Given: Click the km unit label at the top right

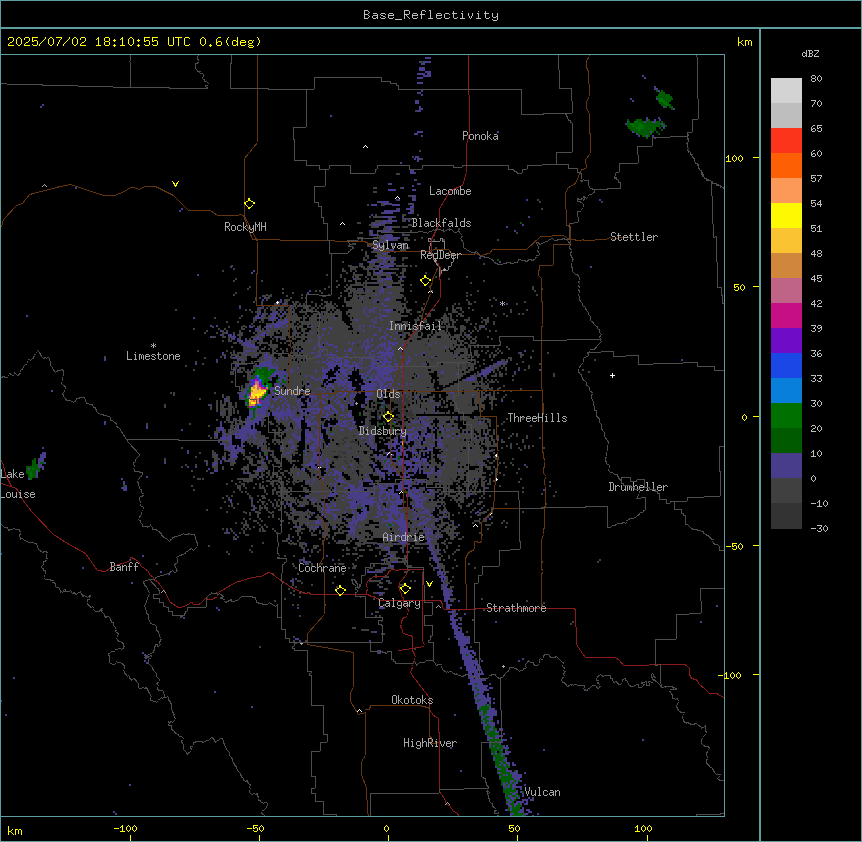Looking at the screenshot, I should point(744,42).
